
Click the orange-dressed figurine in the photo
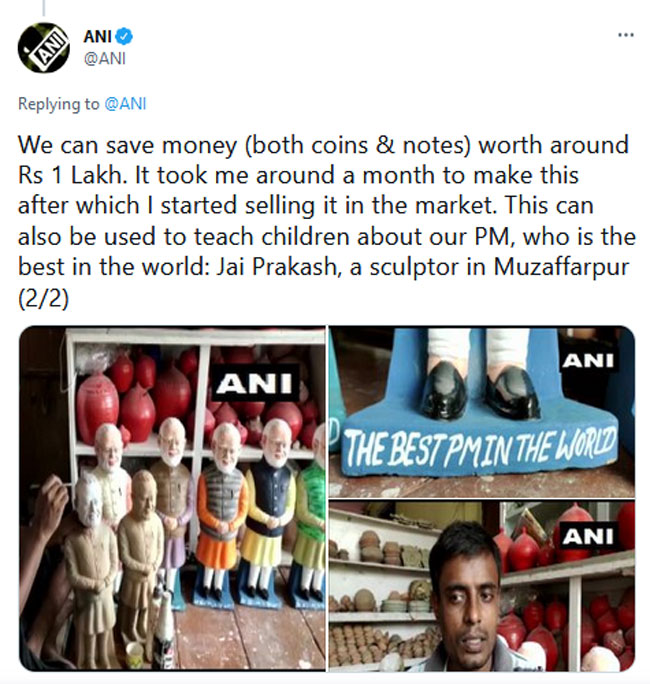pos(222,515)
